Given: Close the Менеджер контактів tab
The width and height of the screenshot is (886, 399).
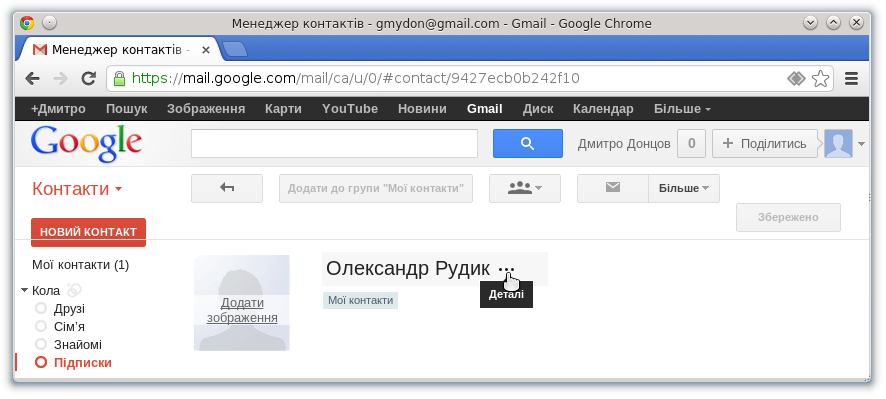Looking at the screenshot, I should [206, 50].
